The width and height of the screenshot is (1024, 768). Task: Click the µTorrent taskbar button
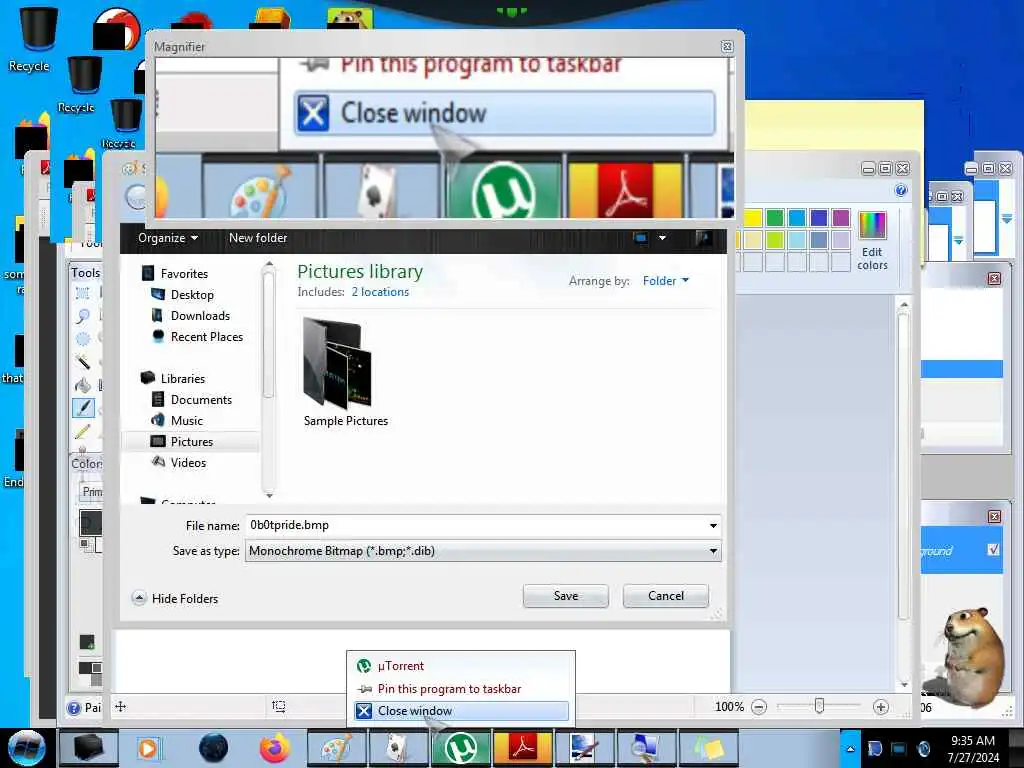[460, 748]
